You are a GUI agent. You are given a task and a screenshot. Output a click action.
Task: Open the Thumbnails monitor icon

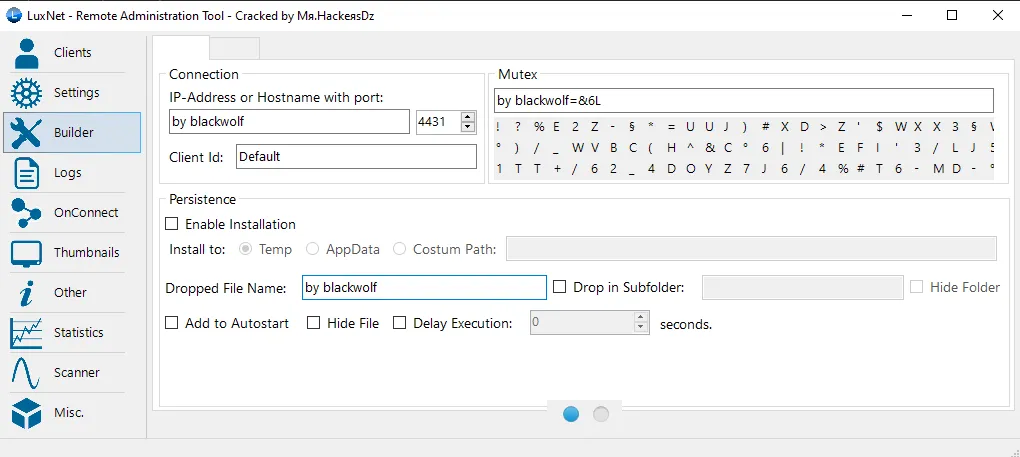click(x=27, y=253)
